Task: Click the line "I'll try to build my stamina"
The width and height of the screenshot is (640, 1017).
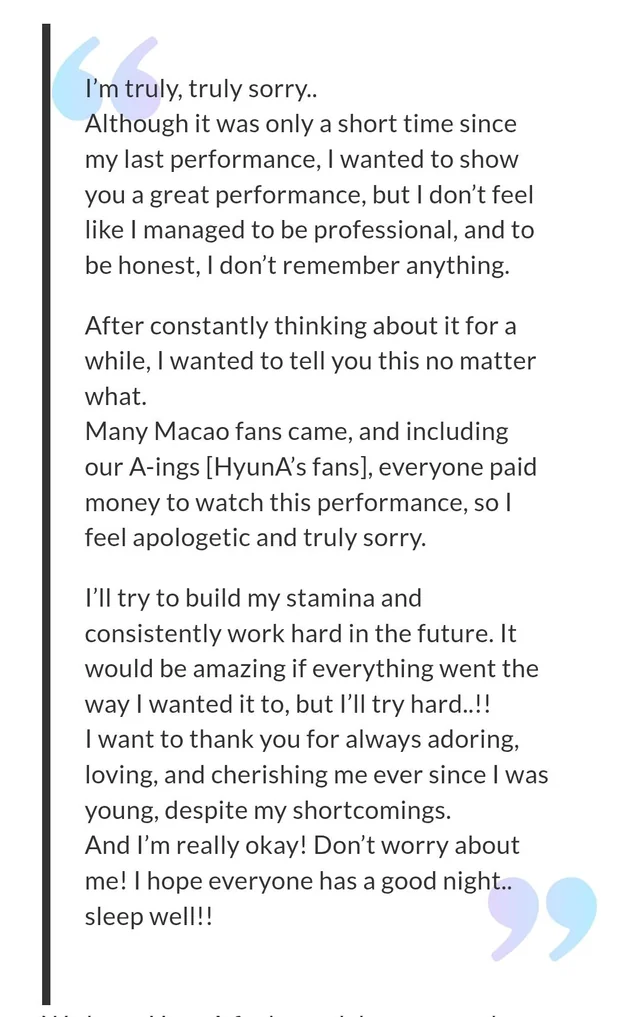Action: (x=253, y=598)
